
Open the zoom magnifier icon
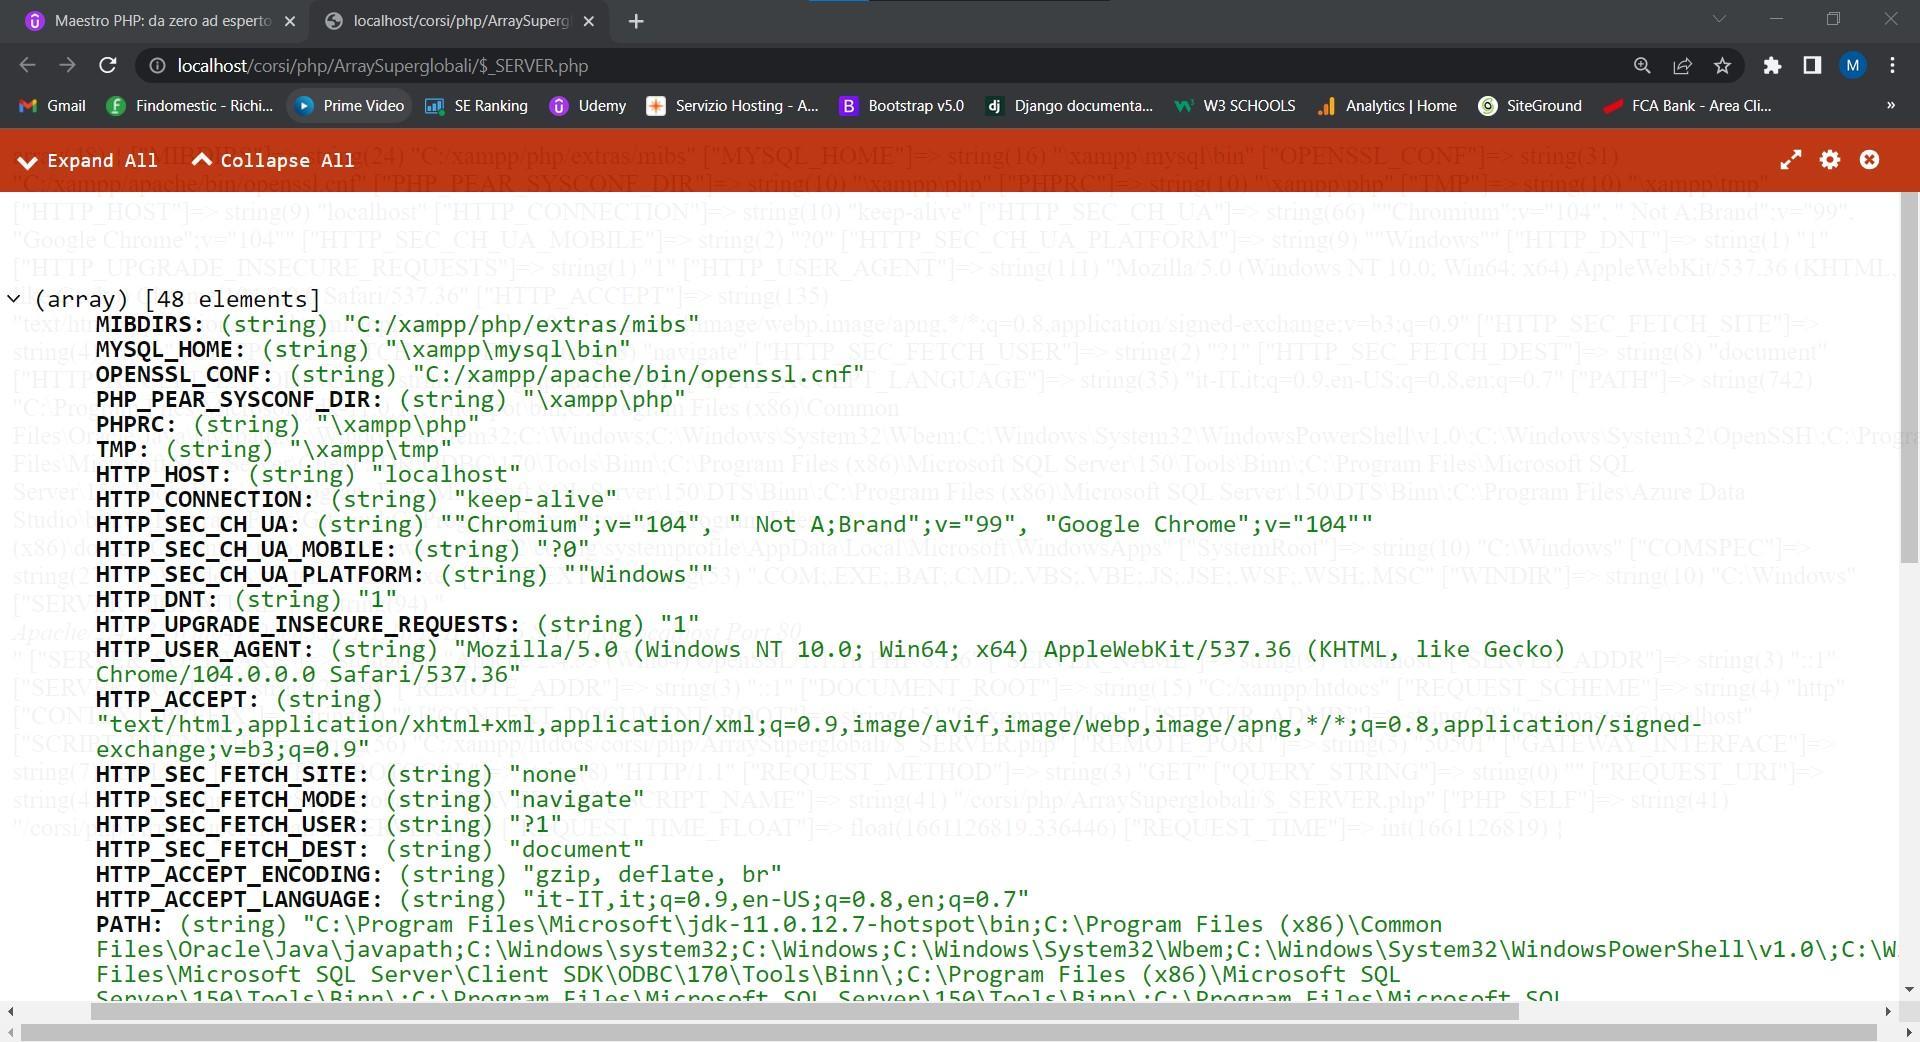(1641, 66)
